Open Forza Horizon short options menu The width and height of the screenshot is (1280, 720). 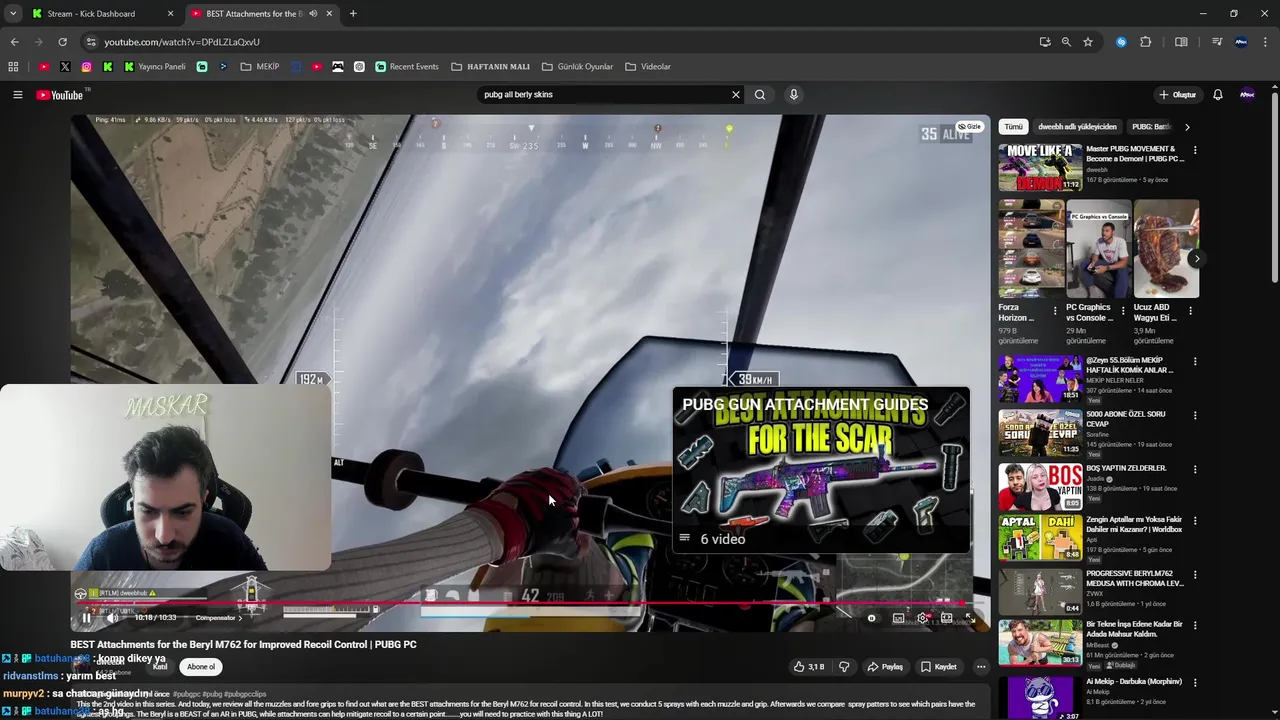1055,311
